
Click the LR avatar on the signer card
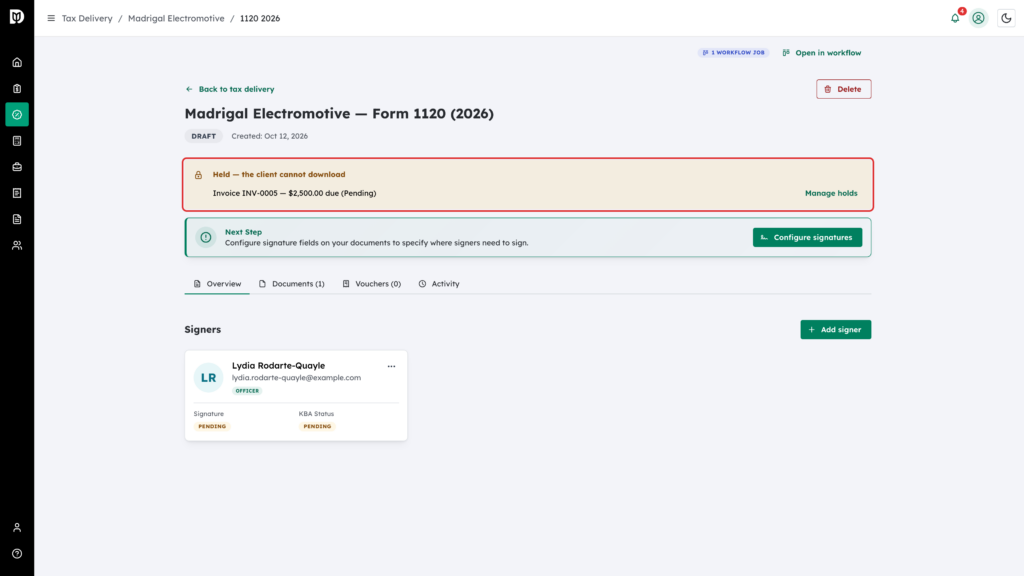pos(208,377)
